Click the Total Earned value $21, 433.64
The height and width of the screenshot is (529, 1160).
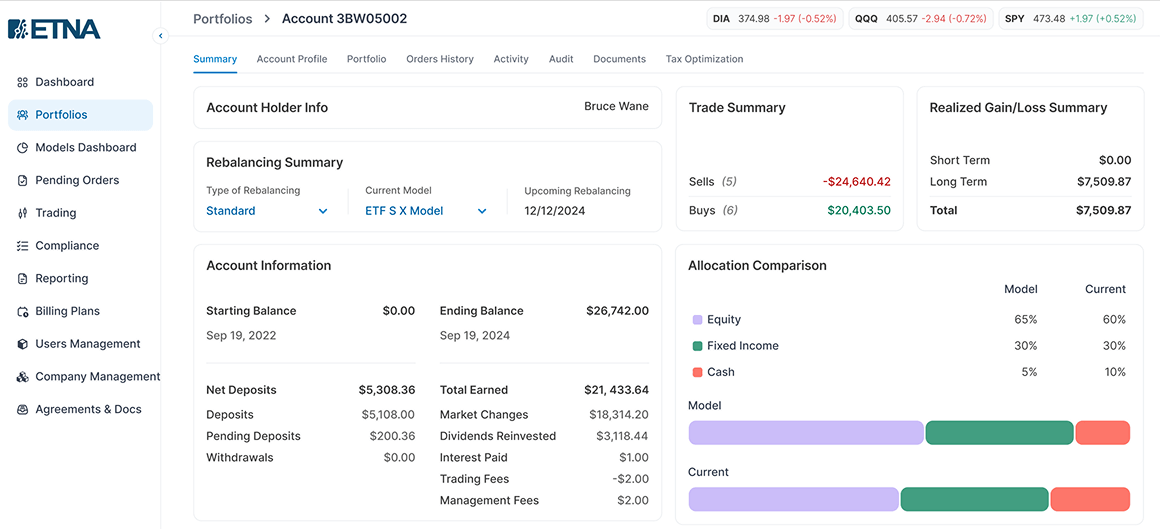pos(616,390)
